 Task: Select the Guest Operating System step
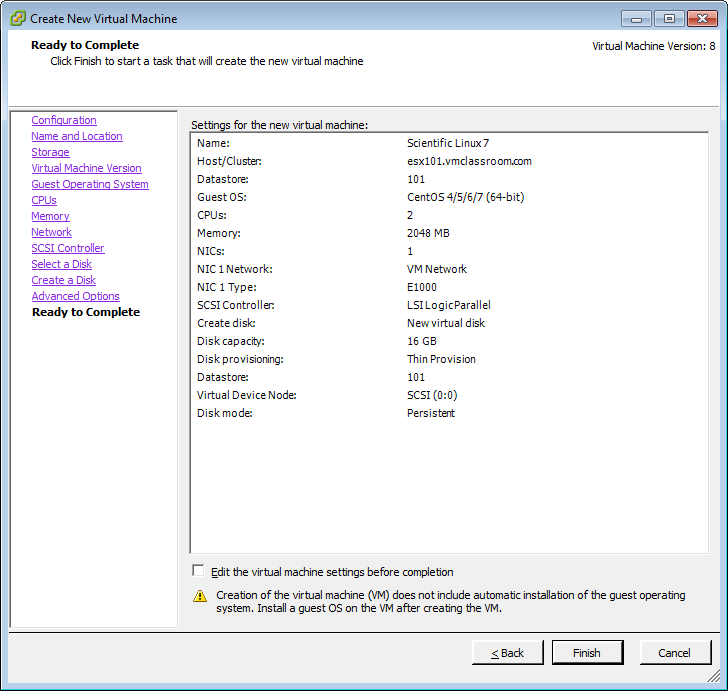[90, 184]
